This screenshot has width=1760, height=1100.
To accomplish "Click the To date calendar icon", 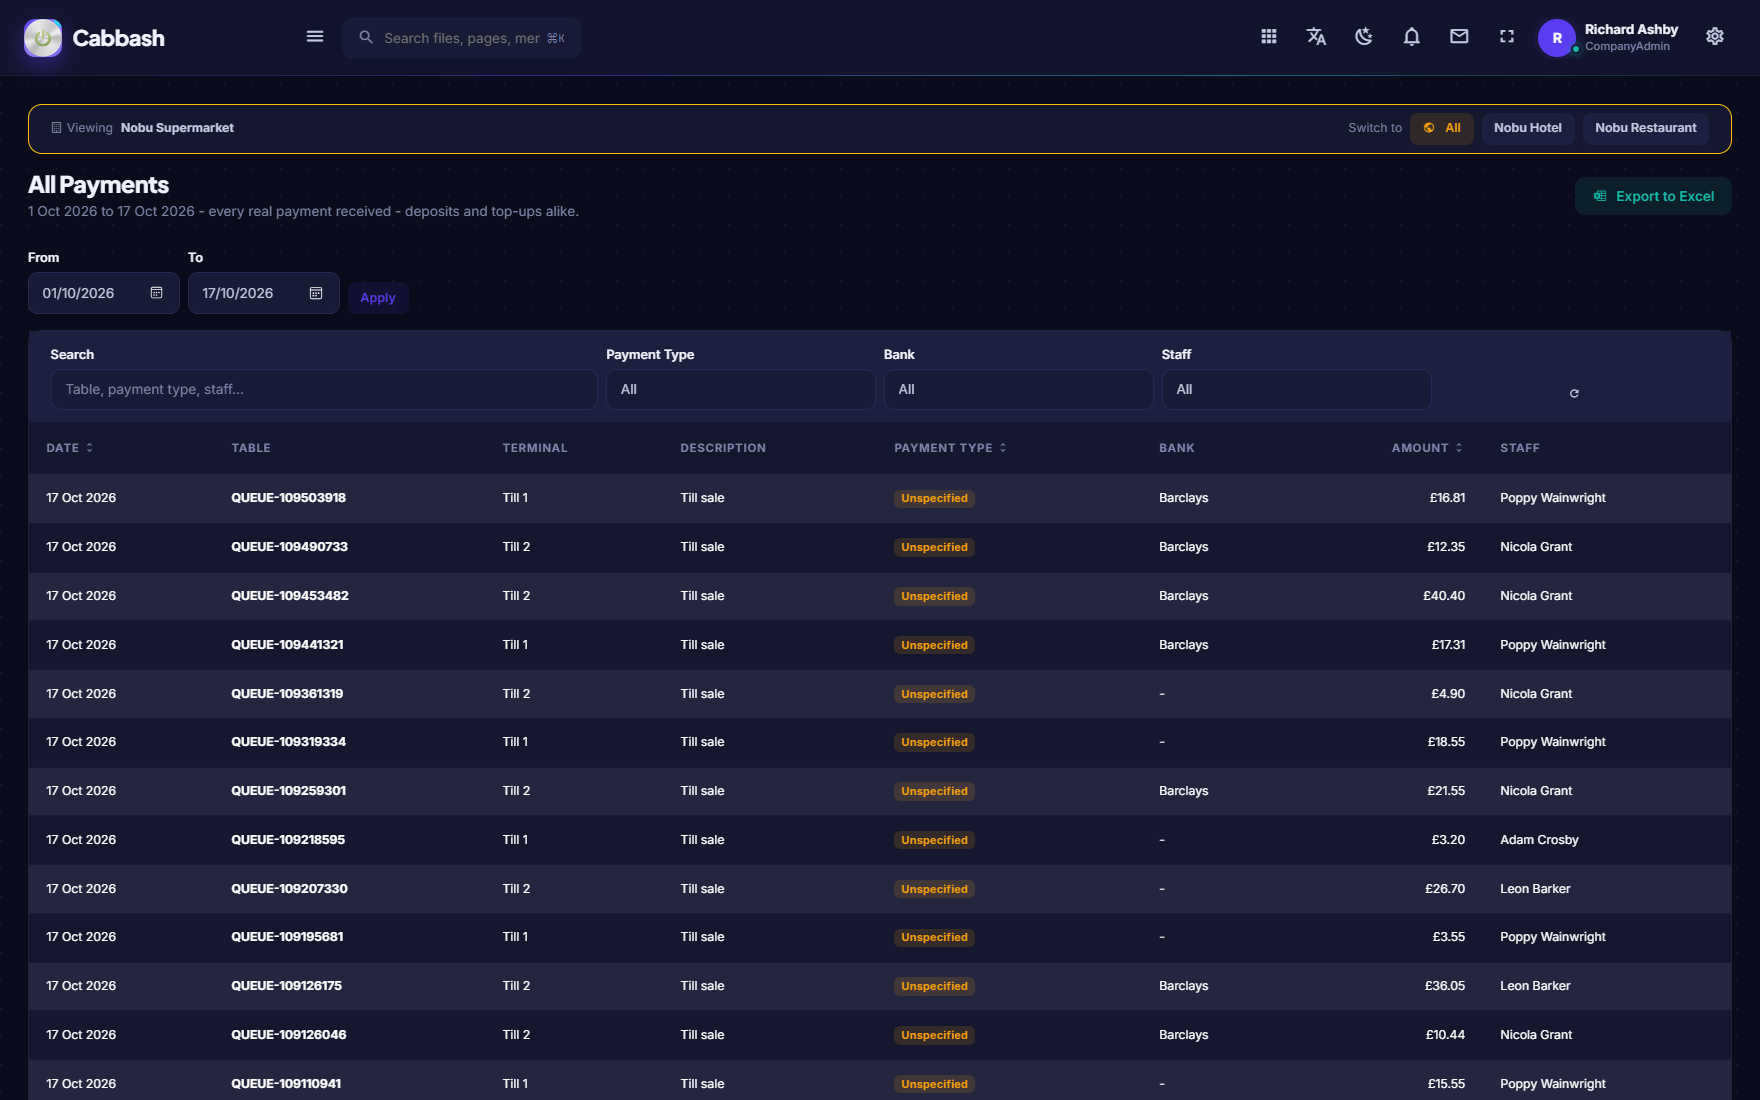I will (316, 293).
